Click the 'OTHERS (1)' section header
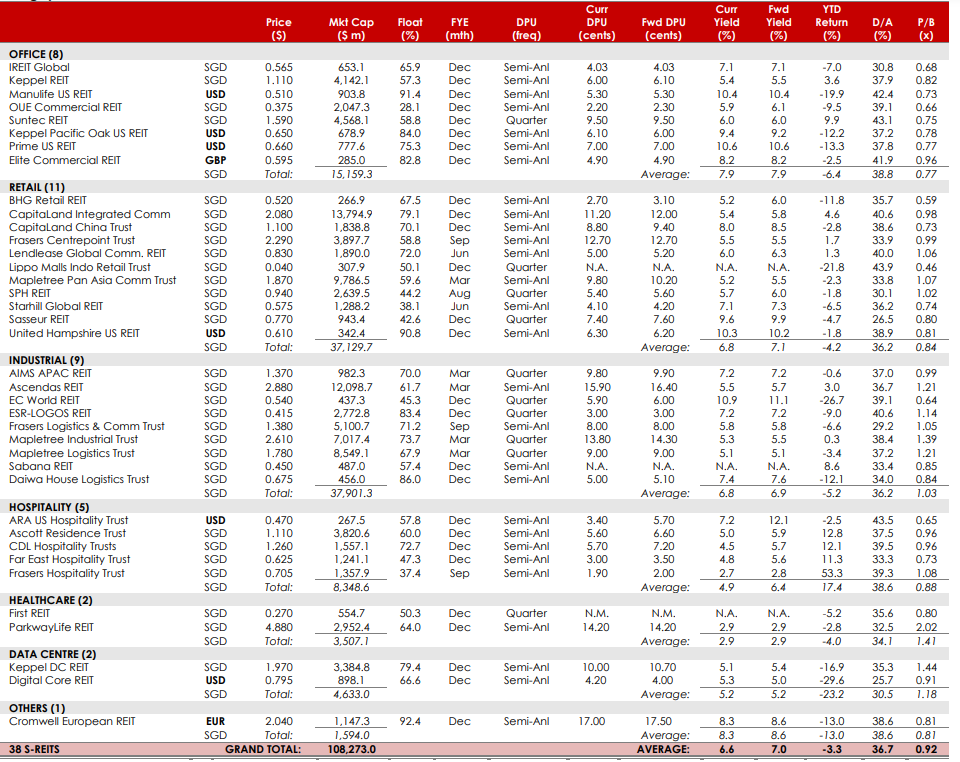Viewport: 960px width, 762px height. tap(37, 708)
